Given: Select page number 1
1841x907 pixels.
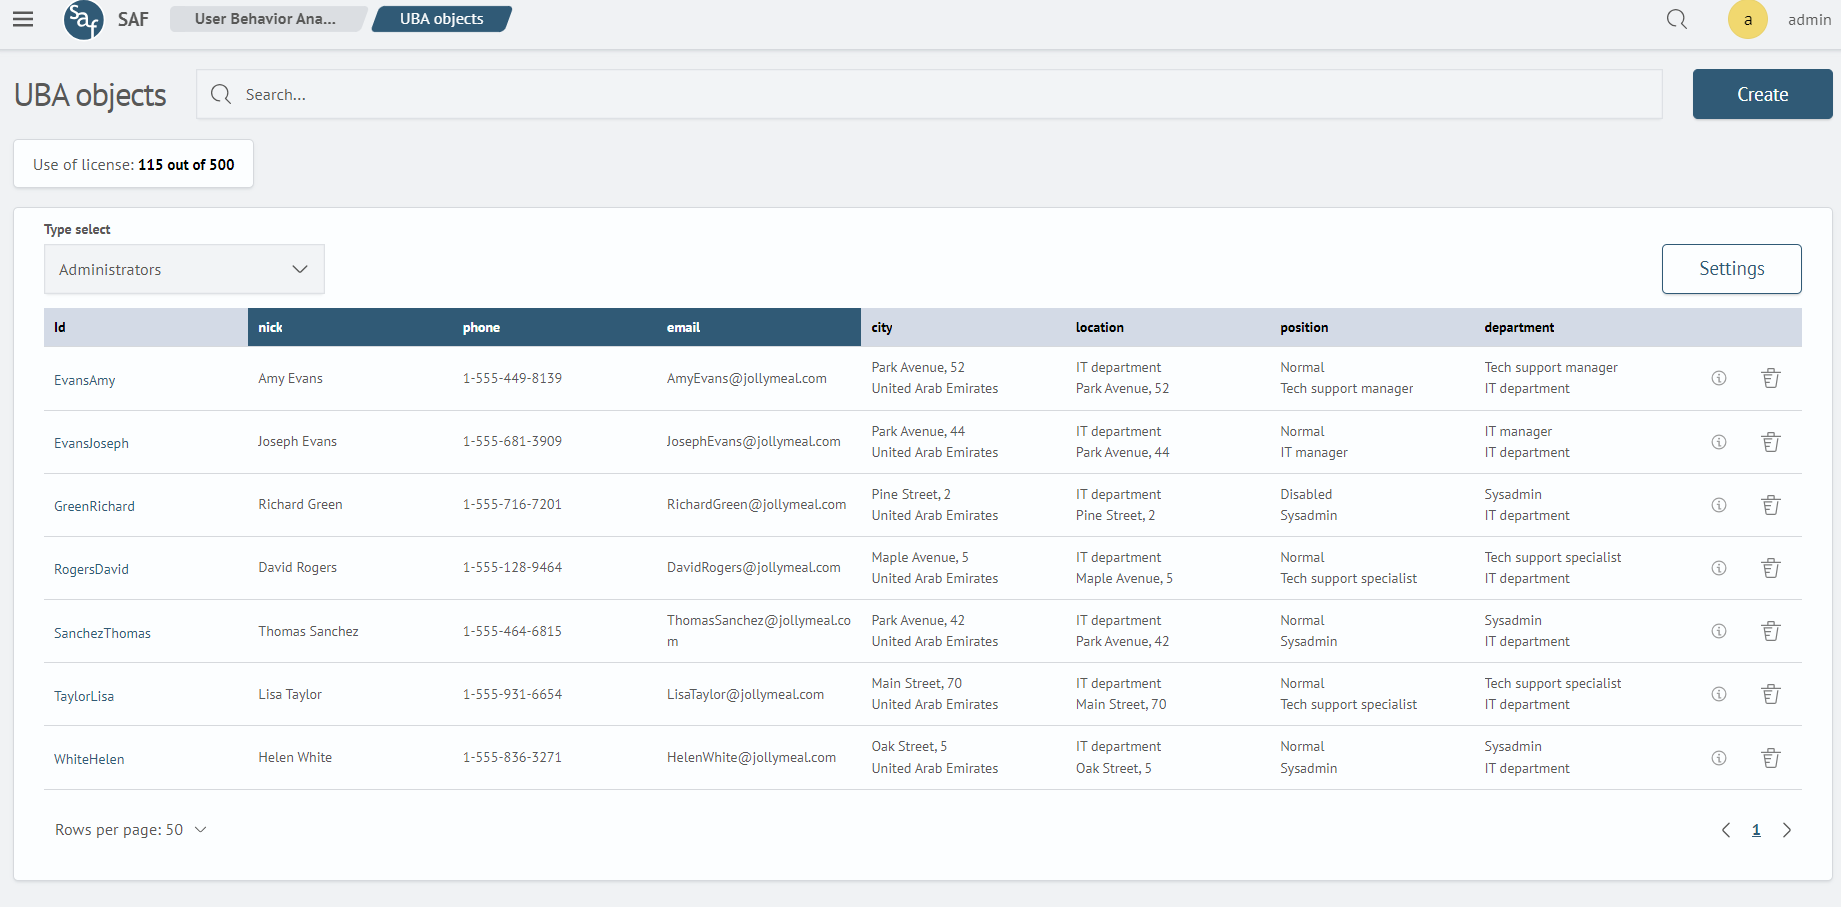Looking at the screenshot, I should click(1756, 830).
